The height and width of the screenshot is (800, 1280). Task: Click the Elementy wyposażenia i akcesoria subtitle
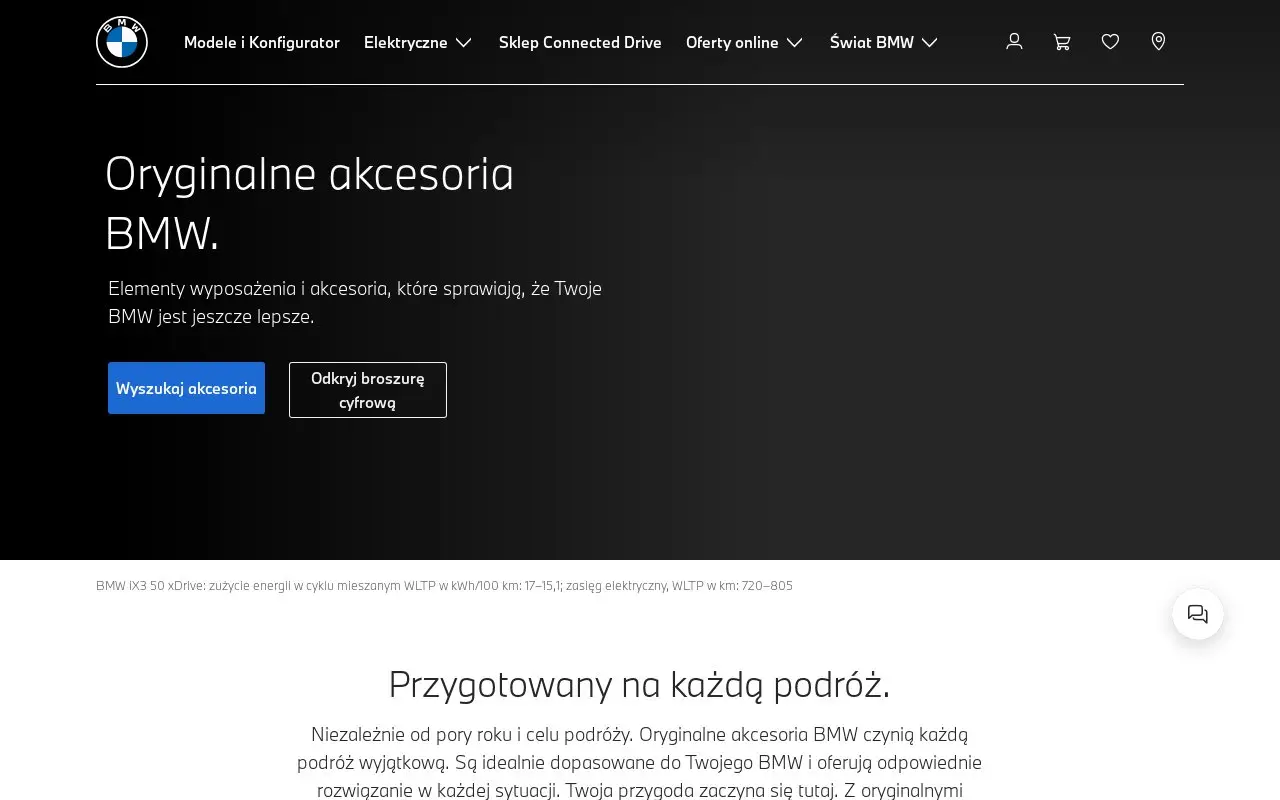355,302
